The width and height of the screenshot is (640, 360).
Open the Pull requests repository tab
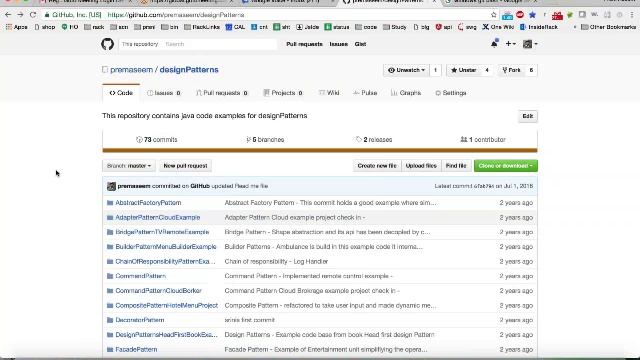tap(222, 93)
